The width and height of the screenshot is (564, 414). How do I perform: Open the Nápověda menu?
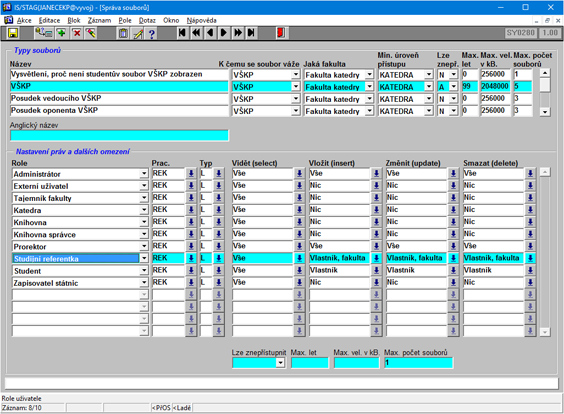tap(201, 21)
